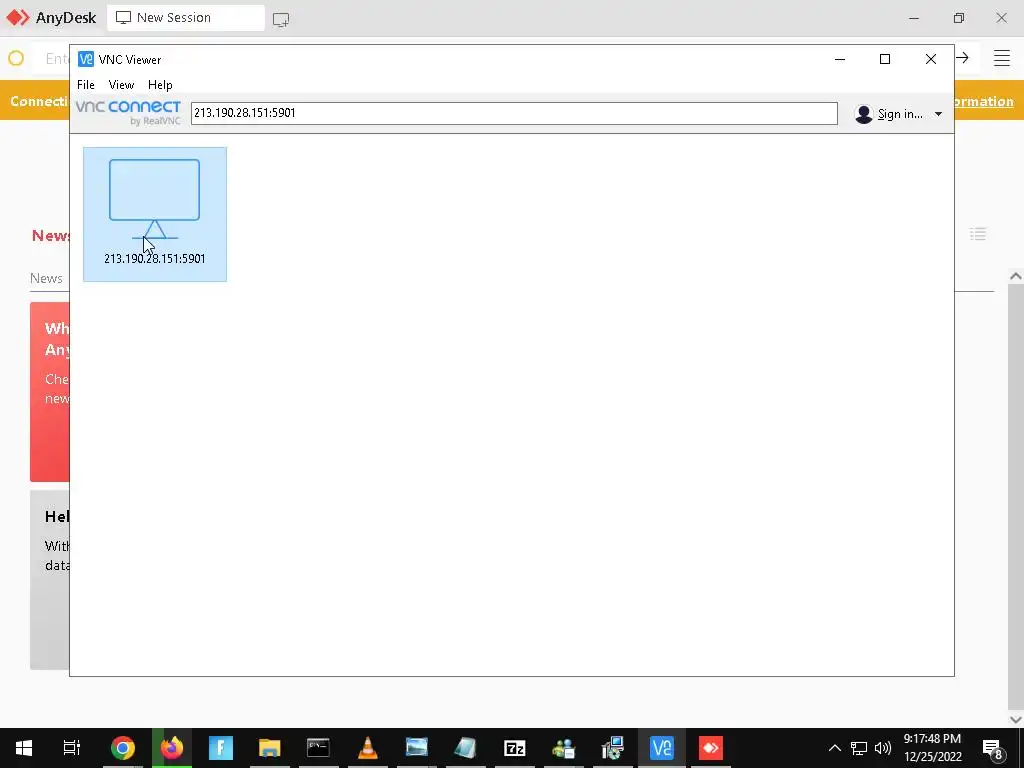
Task: Maximize the VNC Viewer window
Action: 885,59
